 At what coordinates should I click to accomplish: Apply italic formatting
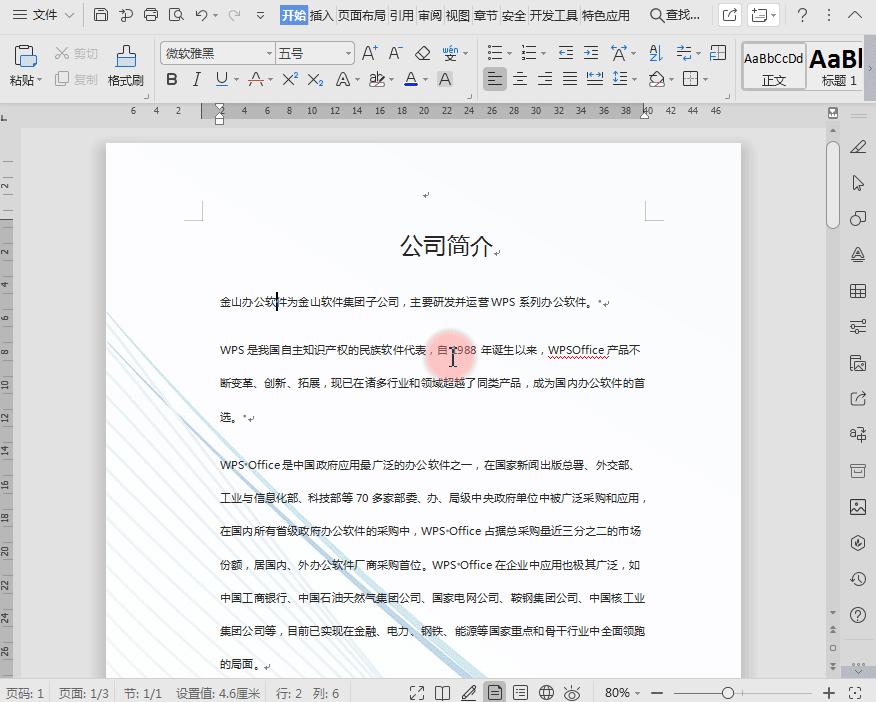[196, 79]
